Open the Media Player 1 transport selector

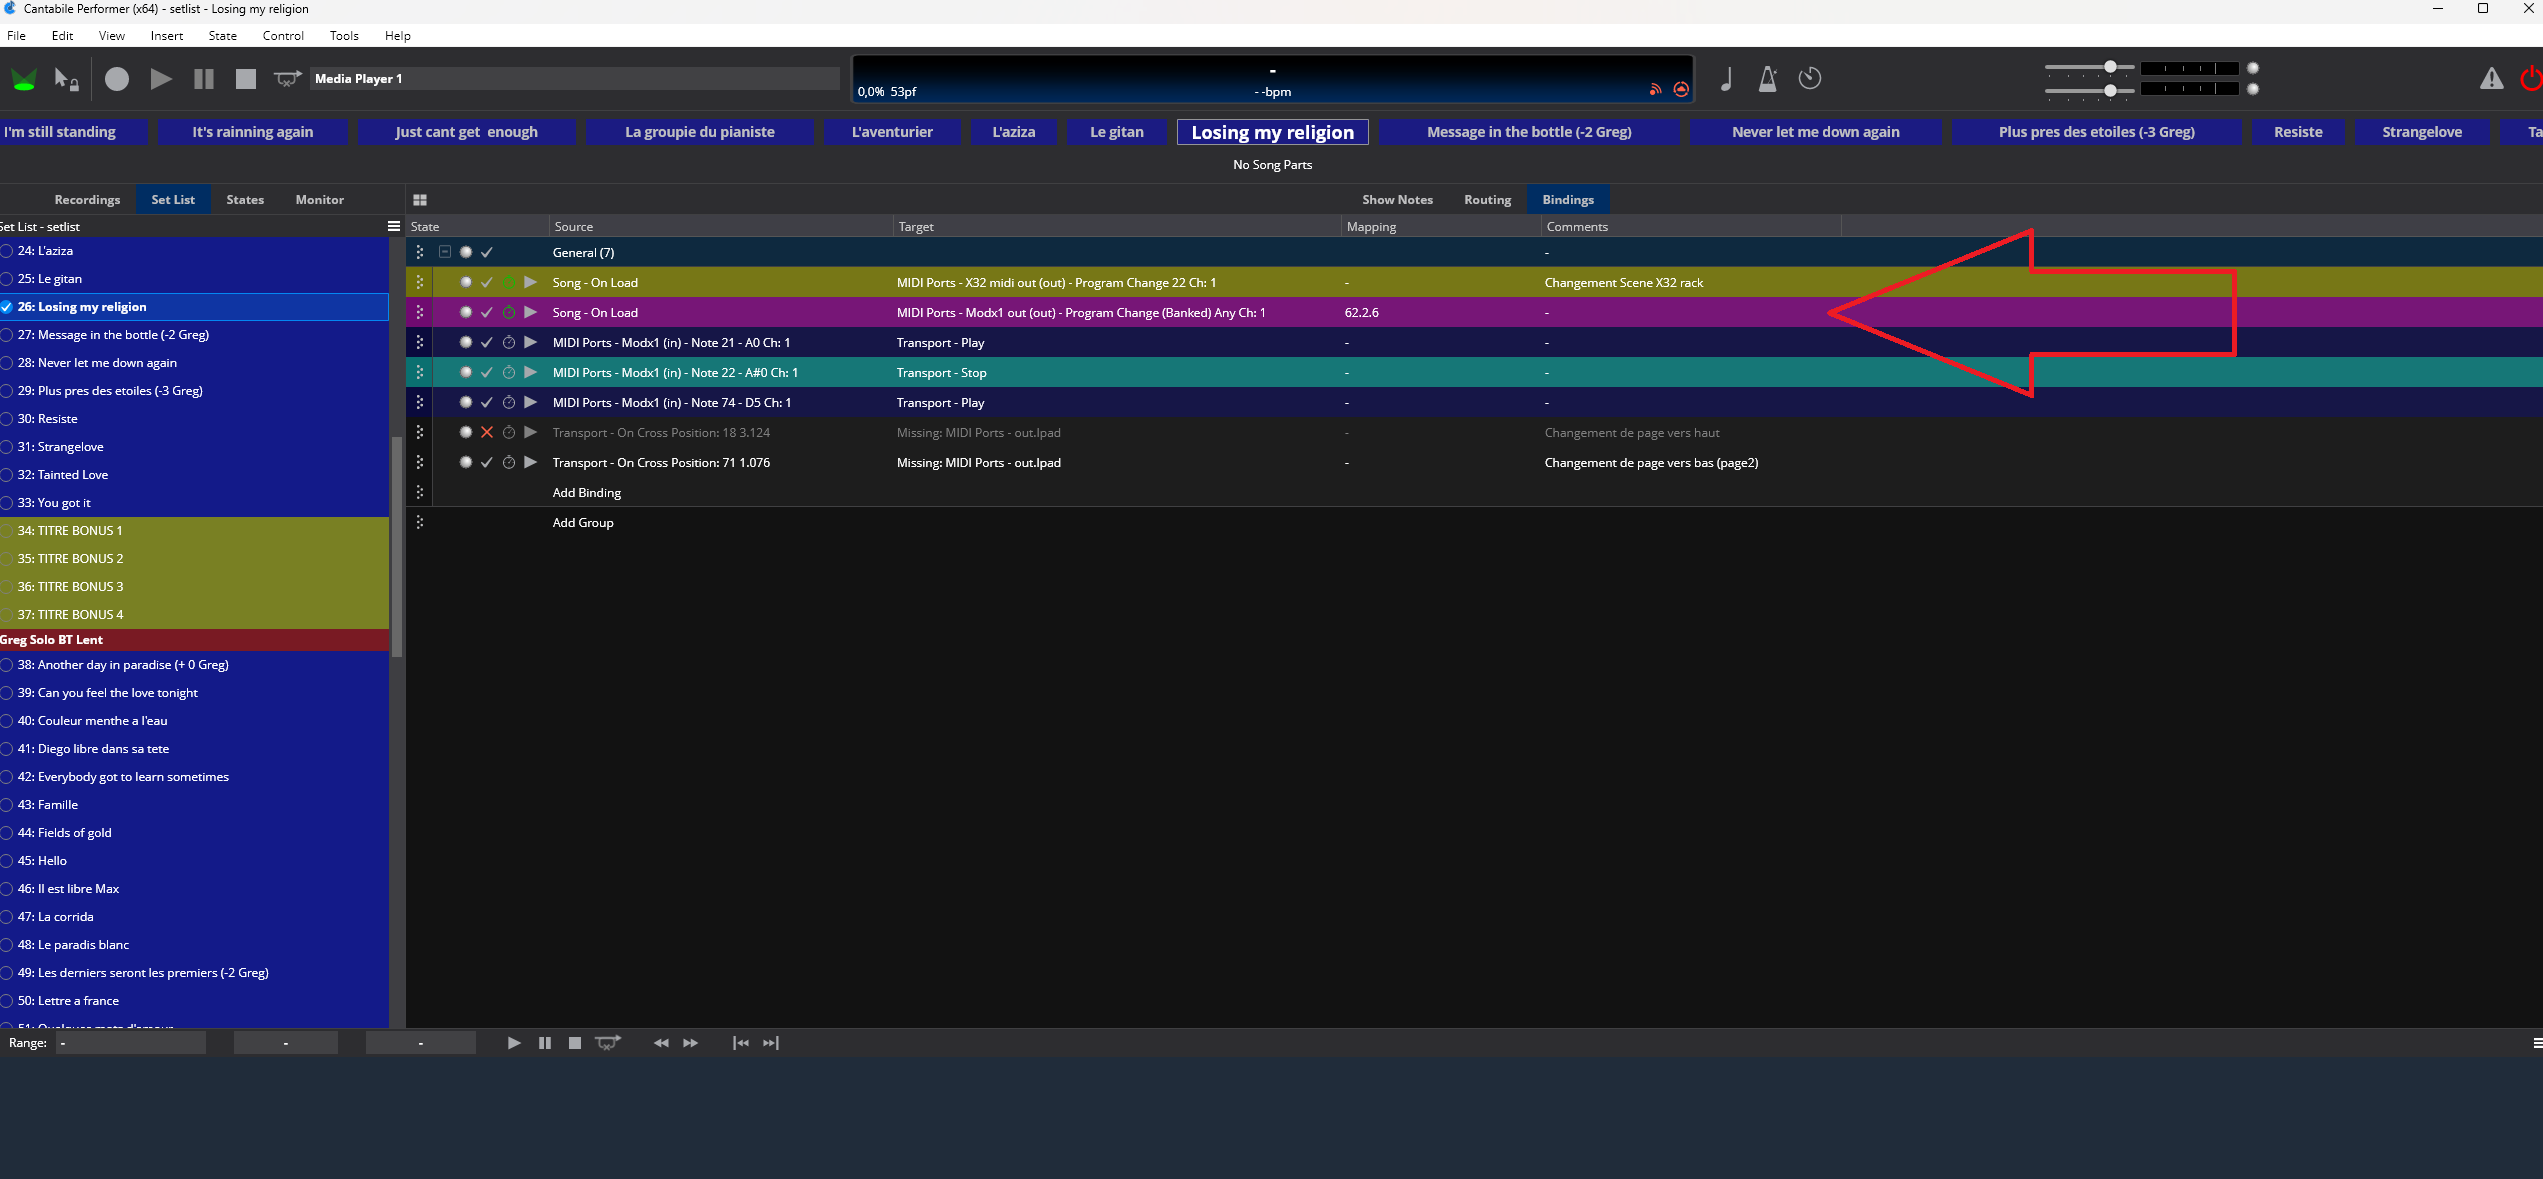coord(575,79)
